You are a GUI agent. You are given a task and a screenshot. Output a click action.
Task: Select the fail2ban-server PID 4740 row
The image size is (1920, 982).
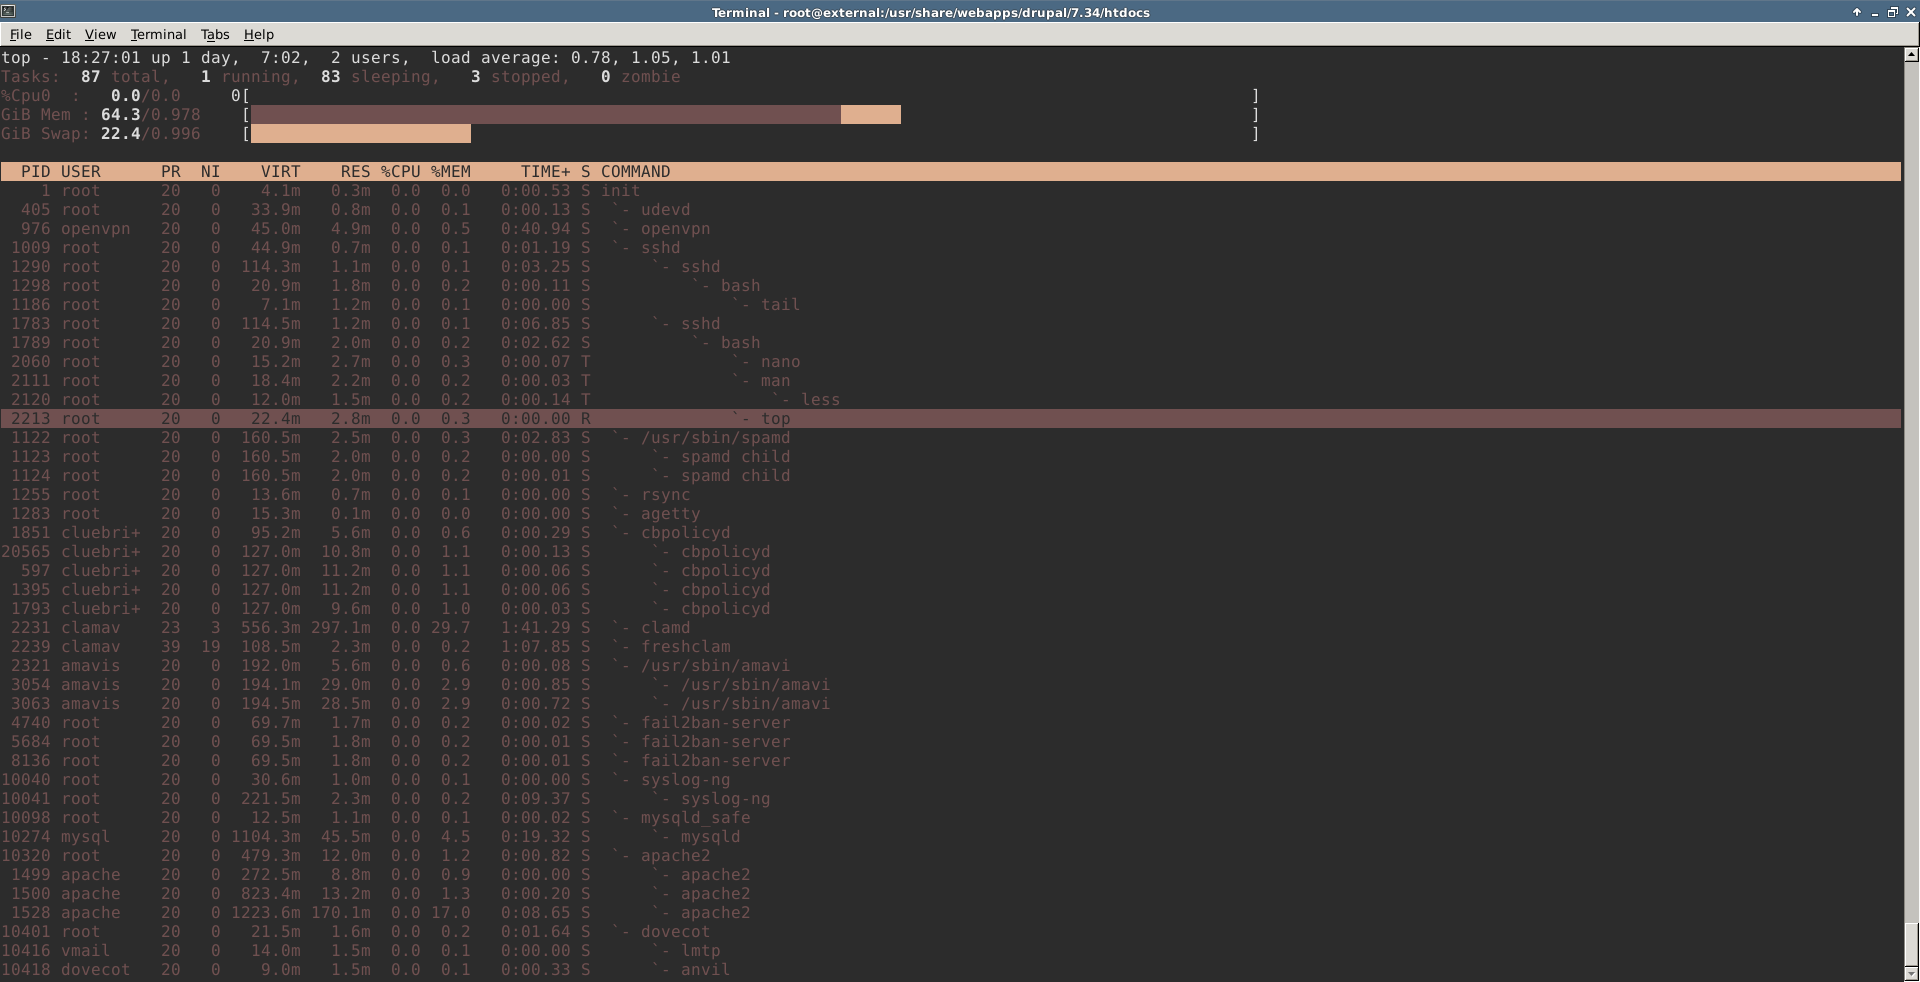coord(950,723)
